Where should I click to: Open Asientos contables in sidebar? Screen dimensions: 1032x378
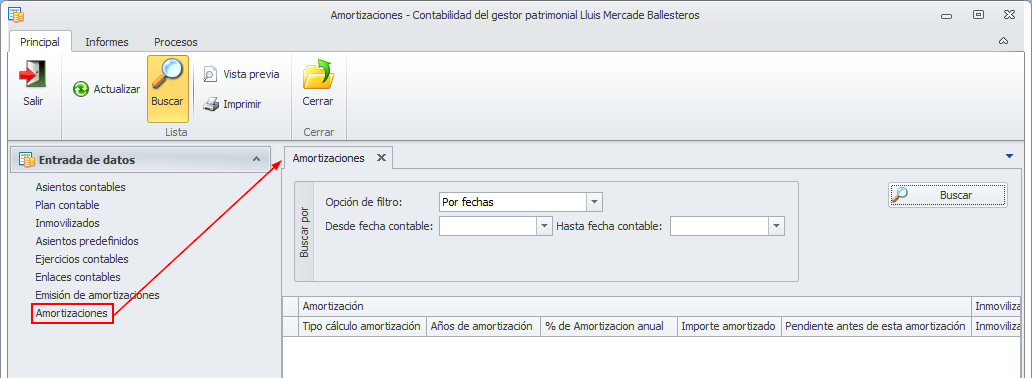pyautogui.click(x=80, y=187)
